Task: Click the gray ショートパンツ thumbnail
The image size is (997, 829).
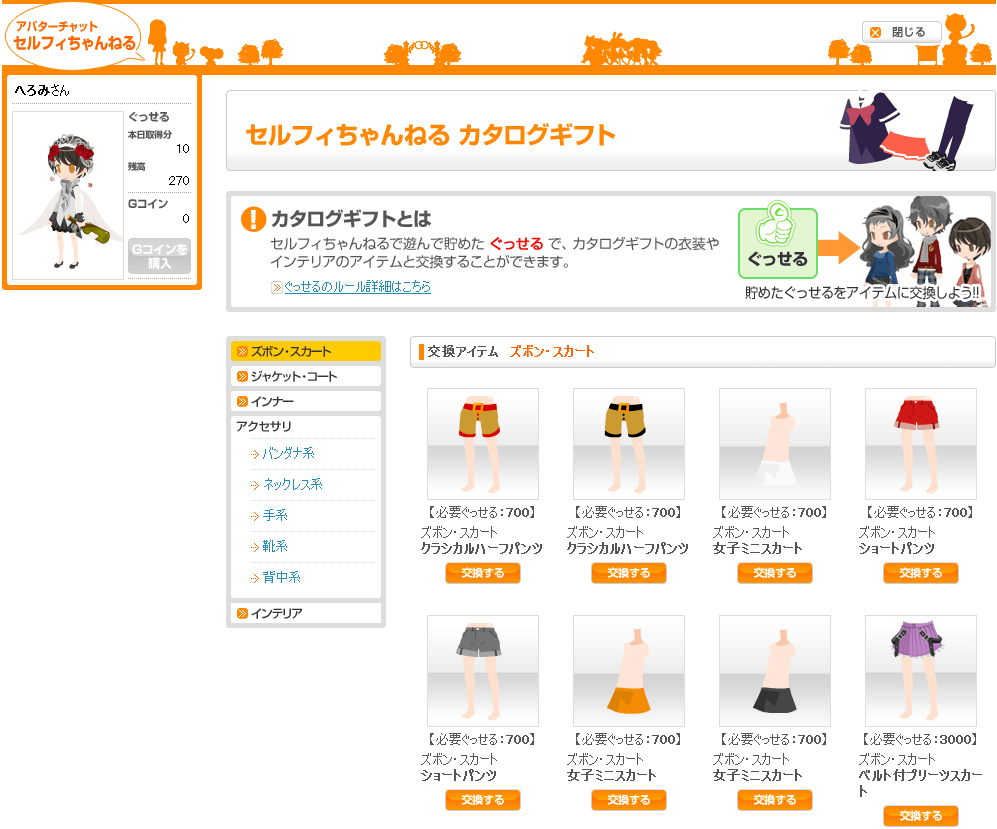Action: pyautogui.click(x=483, y=671)
